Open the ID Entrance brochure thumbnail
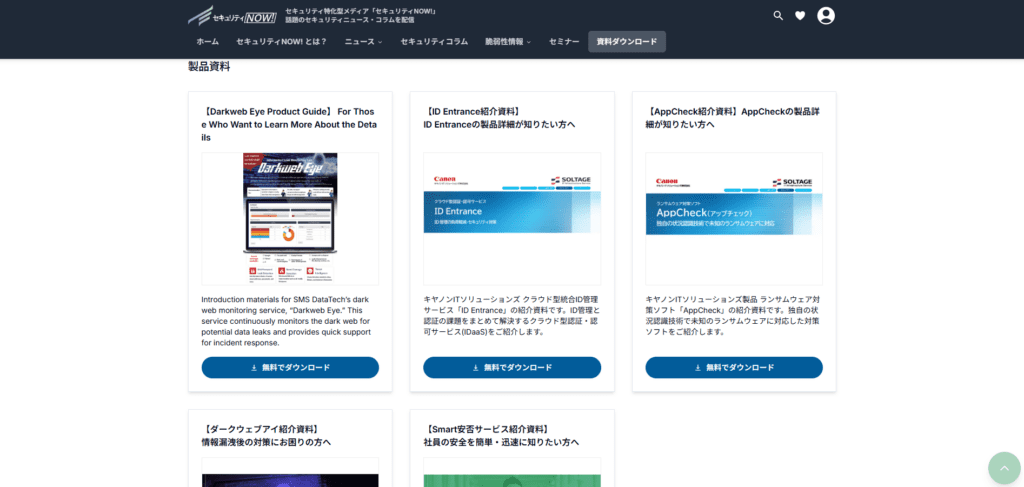The image size is (1024, 487). 512,218
